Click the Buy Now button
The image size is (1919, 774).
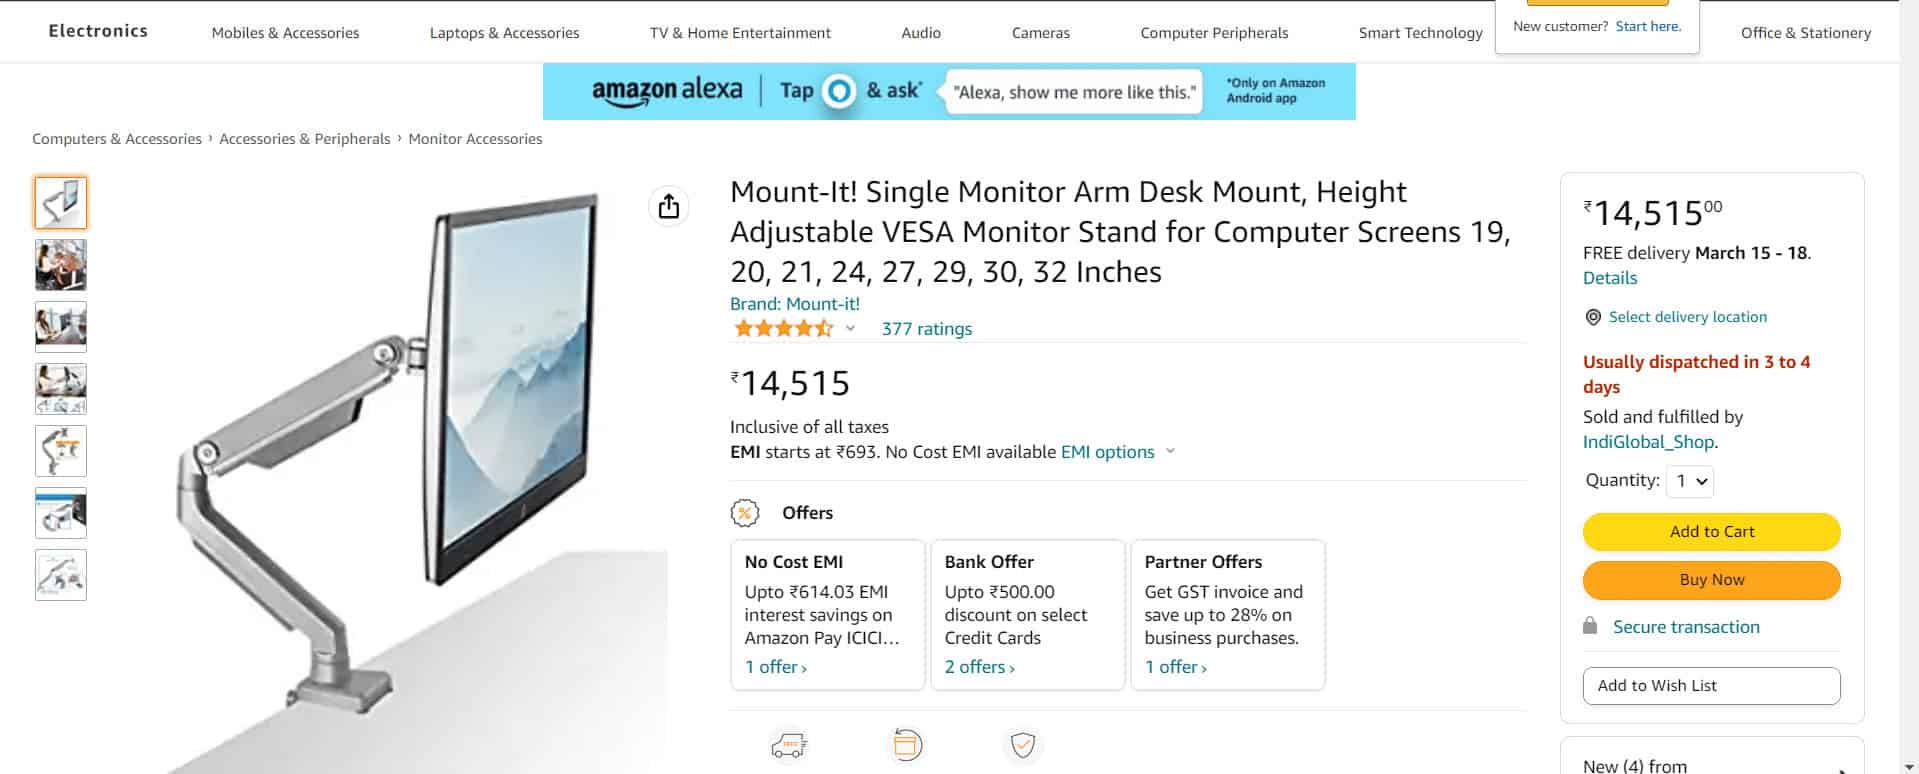(1711, 579)
